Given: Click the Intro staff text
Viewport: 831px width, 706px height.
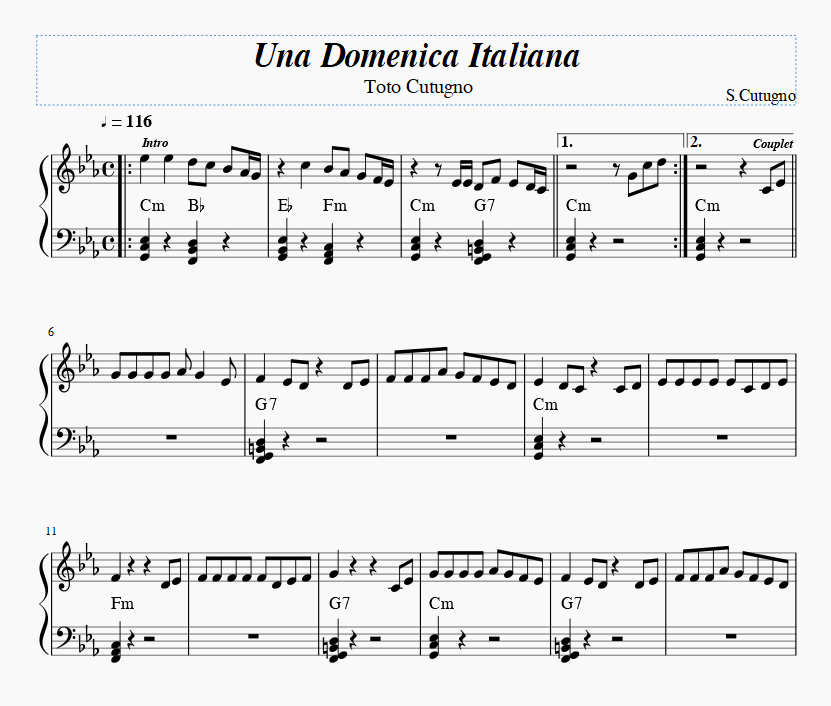Looking at the screenshot, I should click(155, 143).
